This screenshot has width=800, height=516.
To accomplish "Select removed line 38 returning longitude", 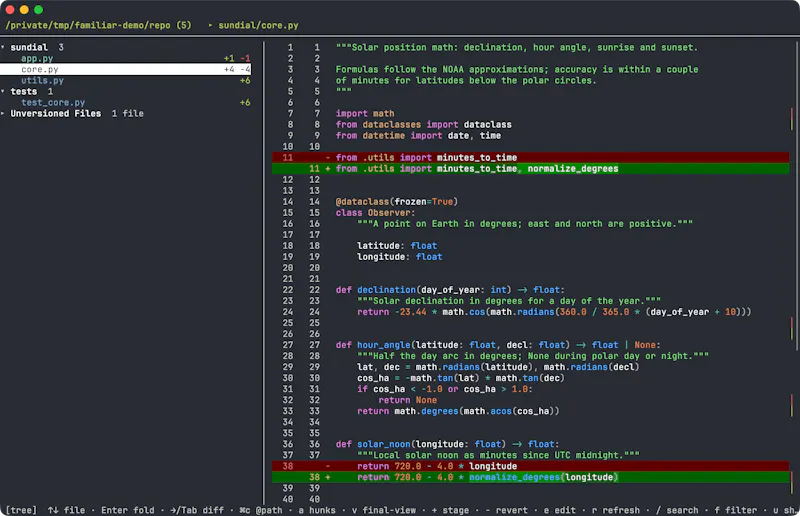I will tap(531, 466).
